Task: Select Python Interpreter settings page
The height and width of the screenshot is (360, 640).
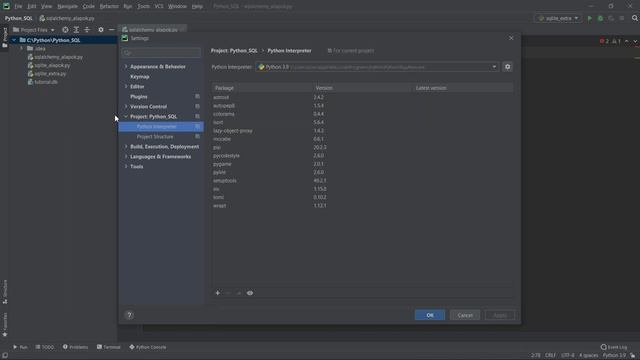Action: pyautogui.click(x=161, y=127)
